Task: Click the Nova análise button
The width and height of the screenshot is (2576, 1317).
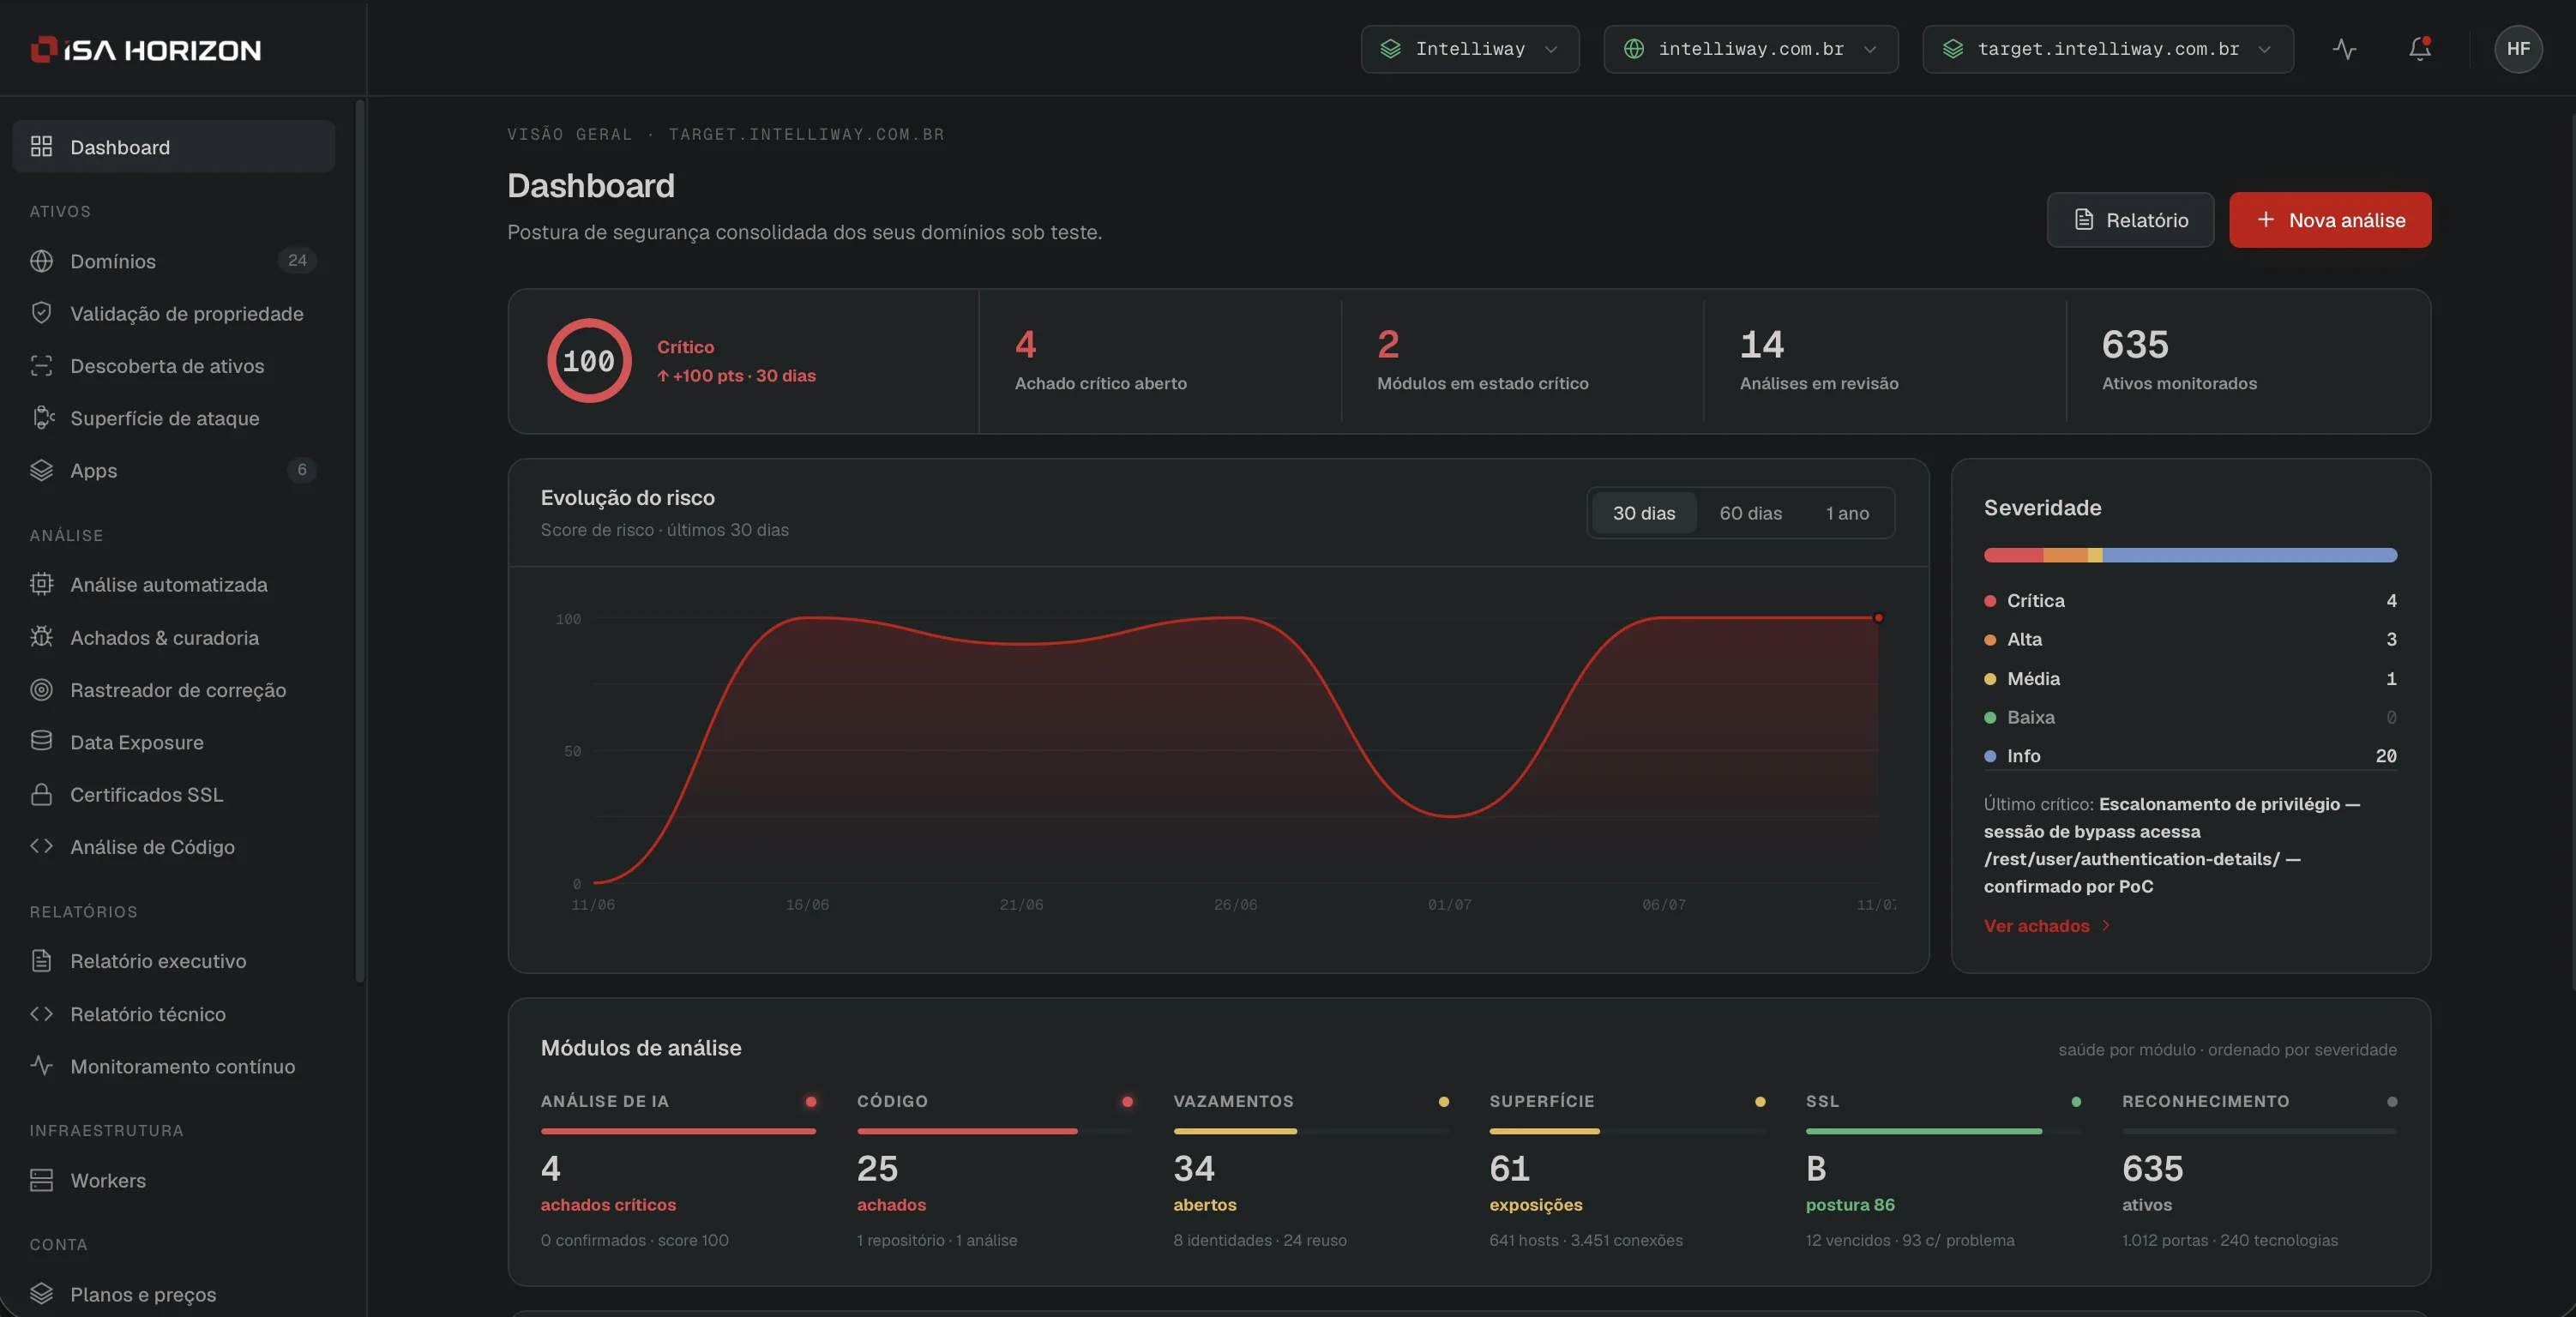Action: tap(2329, 220)
